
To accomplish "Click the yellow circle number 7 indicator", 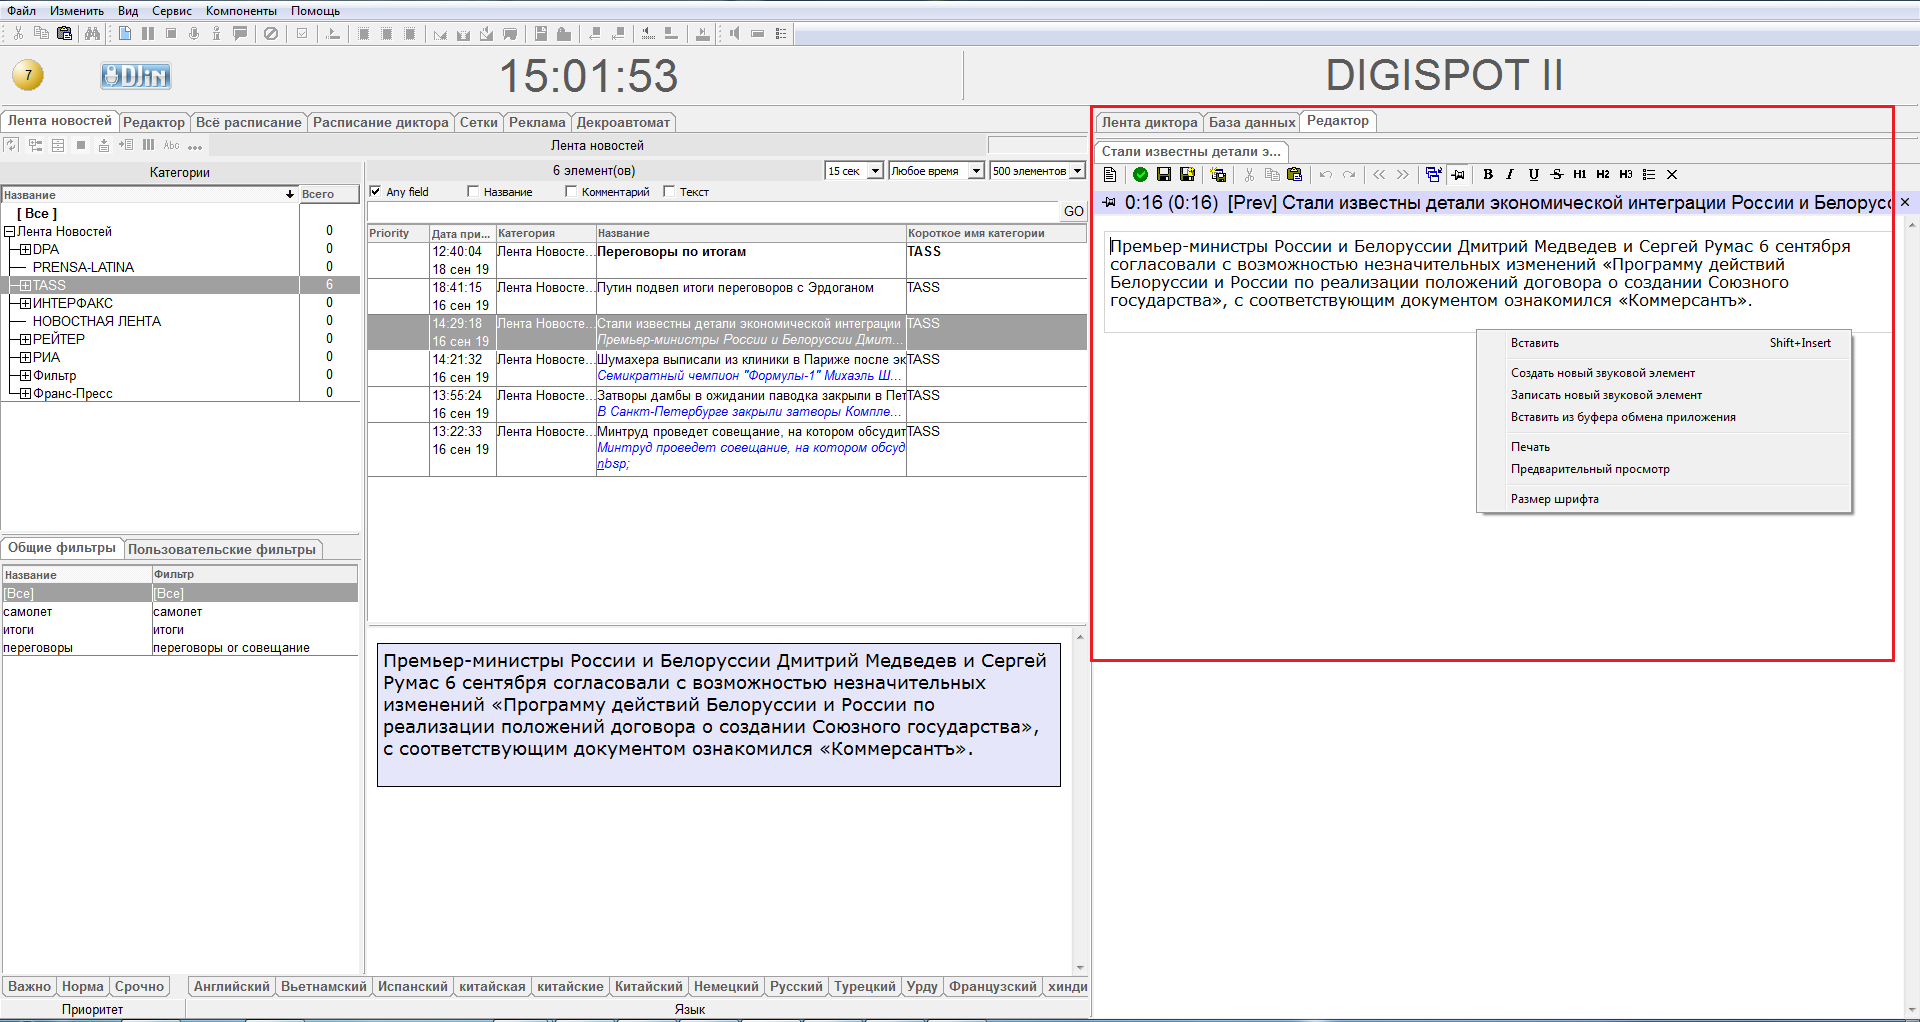I will point(28,75).
